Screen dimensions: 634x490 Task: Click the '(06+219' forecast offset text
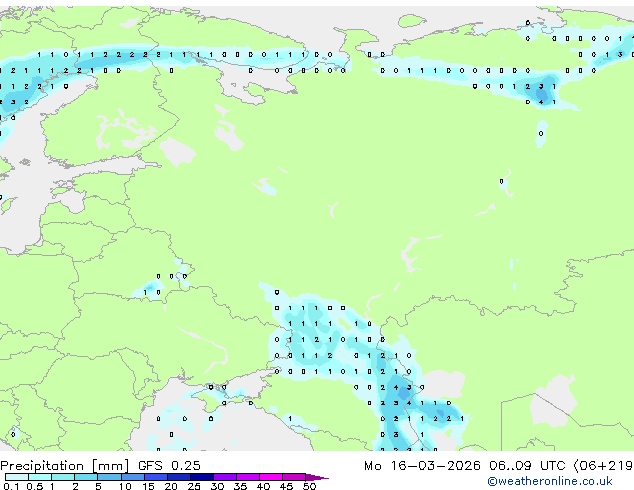[x=603, y=465]
